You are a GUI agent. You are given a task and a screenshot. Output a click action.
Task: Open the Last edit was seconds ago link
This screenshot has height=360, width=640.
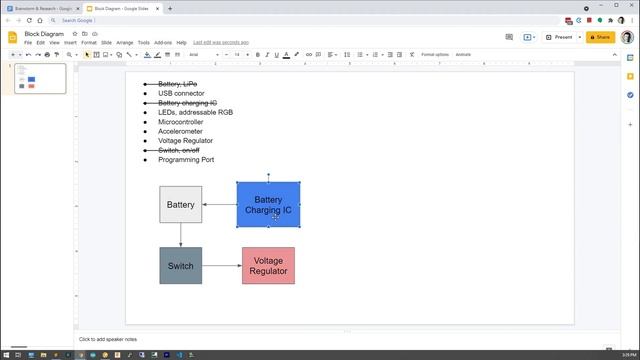(x=221, y=42)
